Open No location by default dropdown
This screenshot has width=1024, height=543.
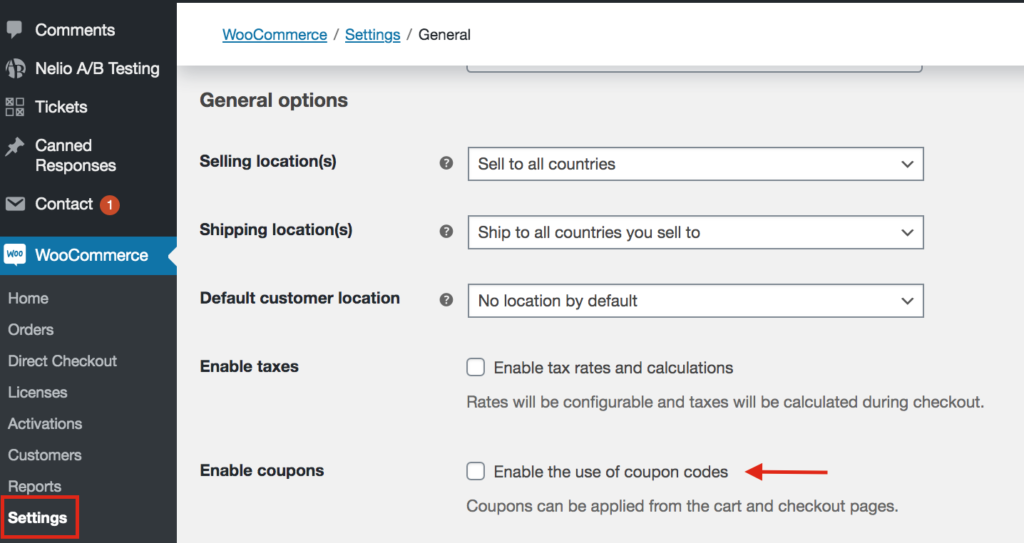click(x=695, y=300)
